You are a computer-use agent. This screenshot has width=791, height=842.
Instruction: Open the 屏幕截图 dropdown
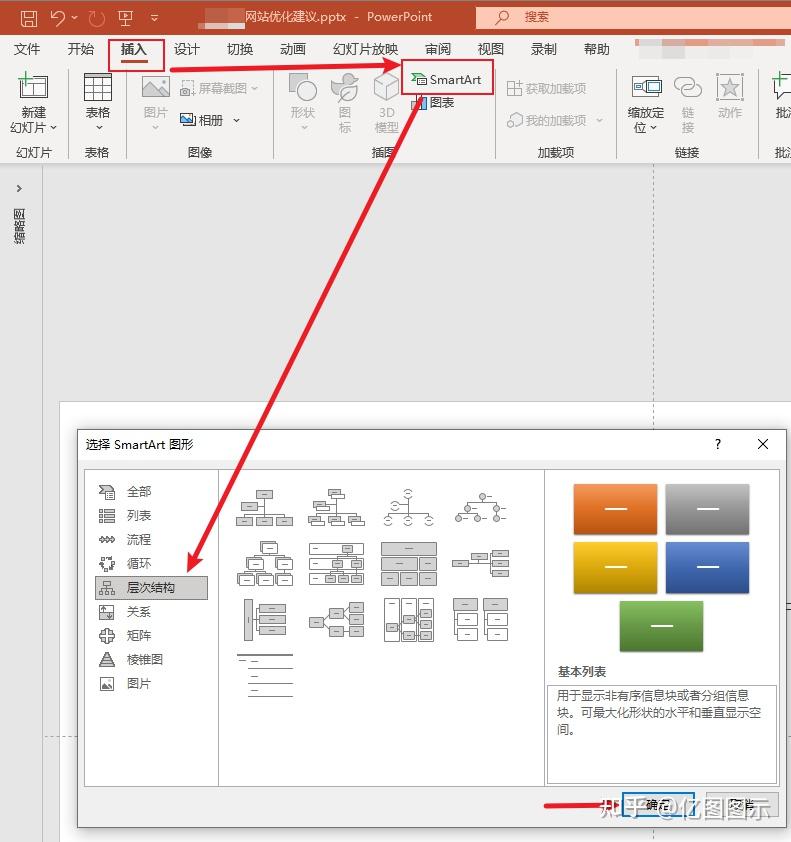(x=220, y=88)
